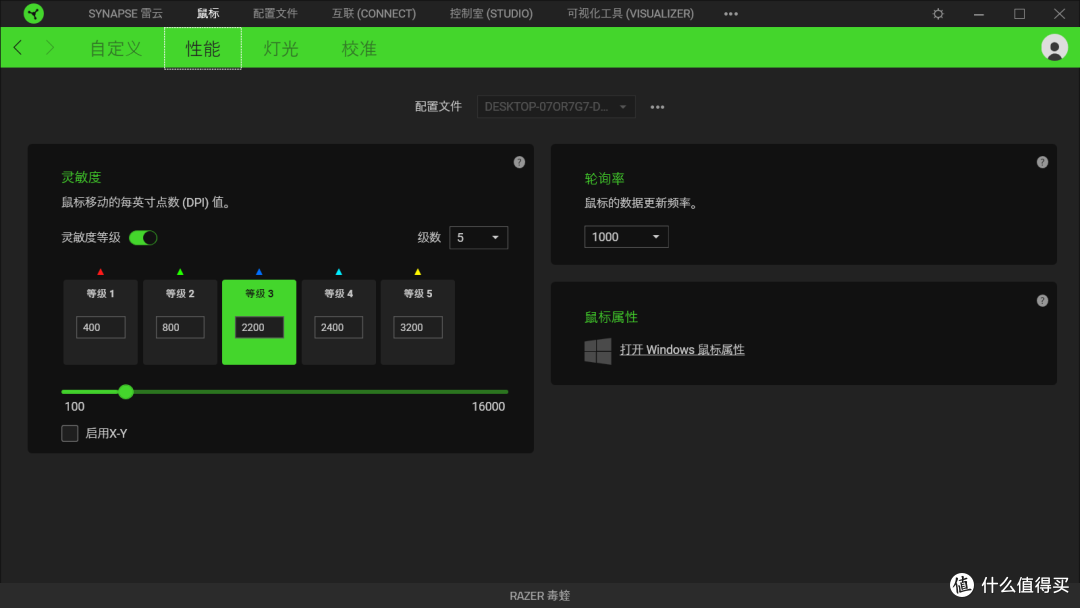The height and width of the screenshot is (608, 1080).
Task: Click the 2400 DPI input field
Action: pyautogui.click(x=338, y=327)
